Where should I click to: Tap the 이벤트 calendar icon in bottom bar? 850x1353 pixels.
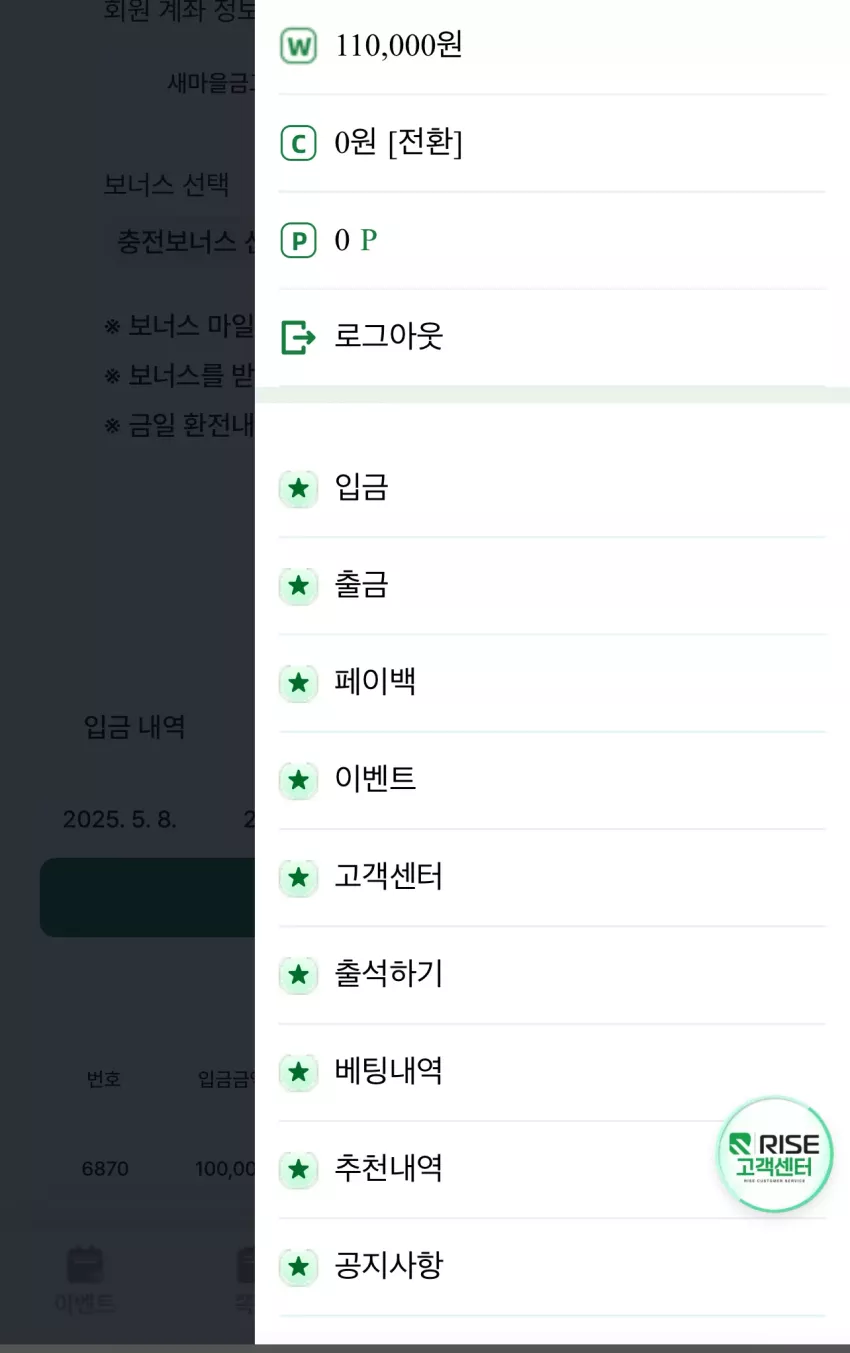coord(85,1265)
